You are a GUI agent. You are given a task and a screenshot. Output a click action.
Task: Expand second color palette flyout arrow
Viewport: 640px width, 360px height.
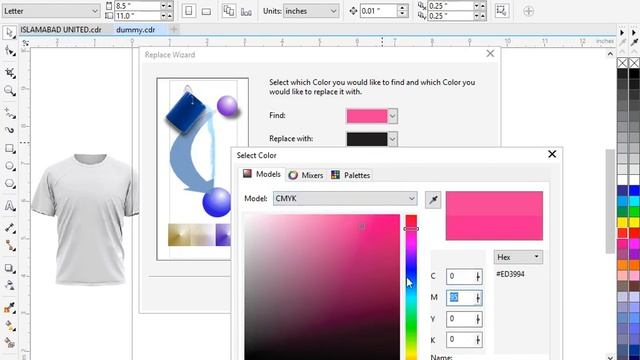[x=633, y=32]
